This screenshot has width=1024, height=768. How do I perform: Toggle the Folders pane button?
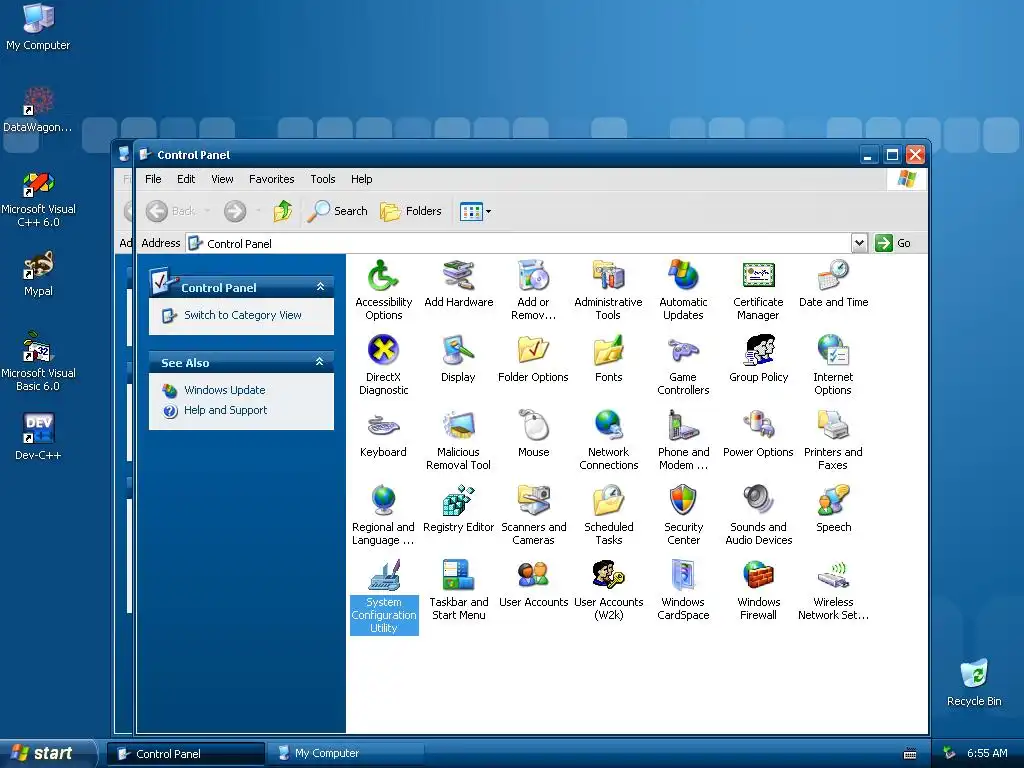pos(411,211)
